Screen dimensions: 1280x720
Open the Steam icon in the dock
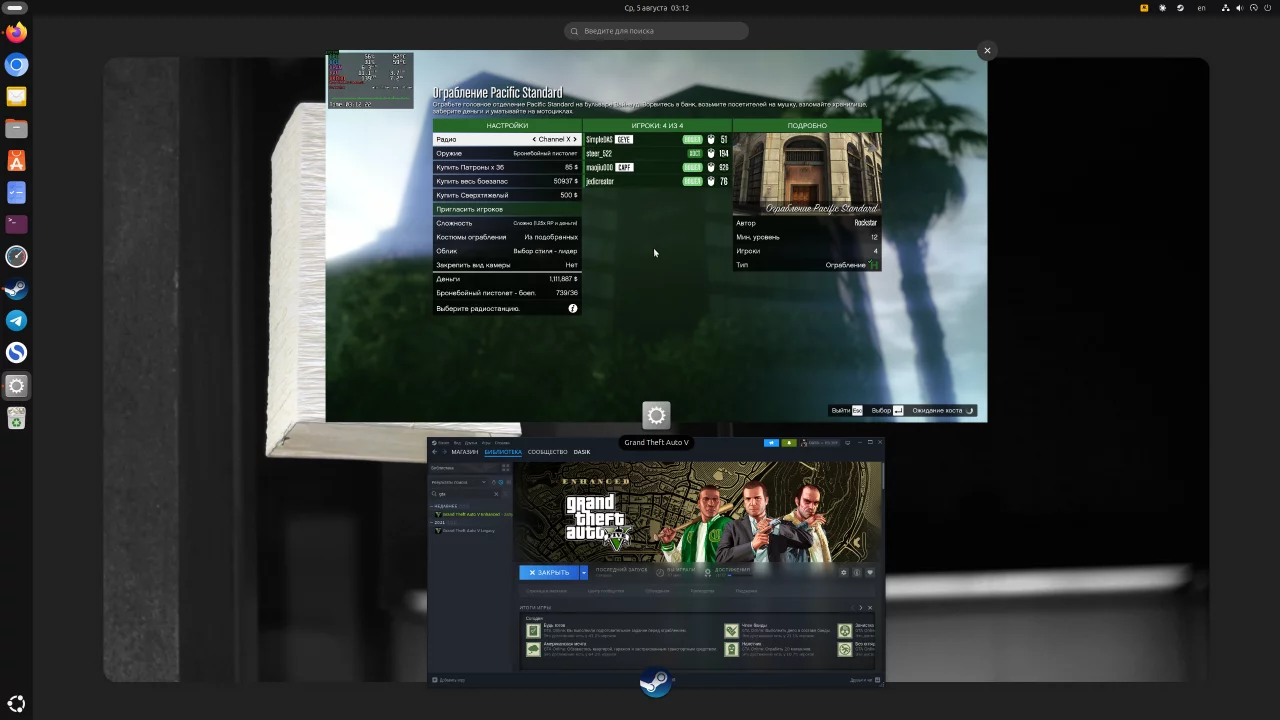16,289
